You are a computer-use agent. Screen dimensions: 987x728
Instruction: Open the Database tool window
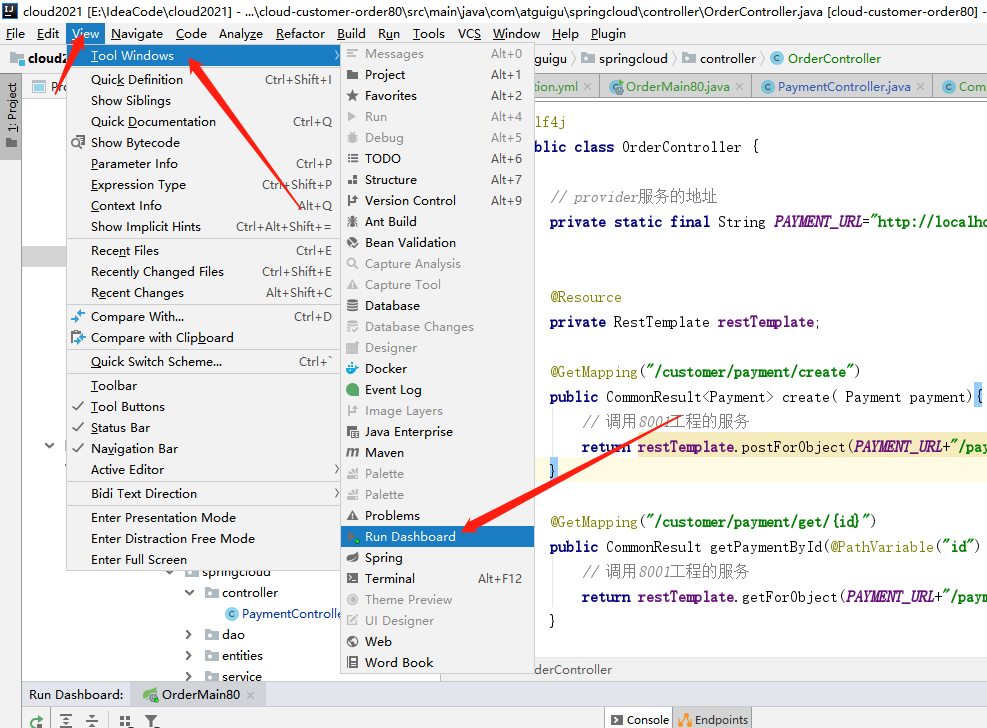[x=437, y=306]
